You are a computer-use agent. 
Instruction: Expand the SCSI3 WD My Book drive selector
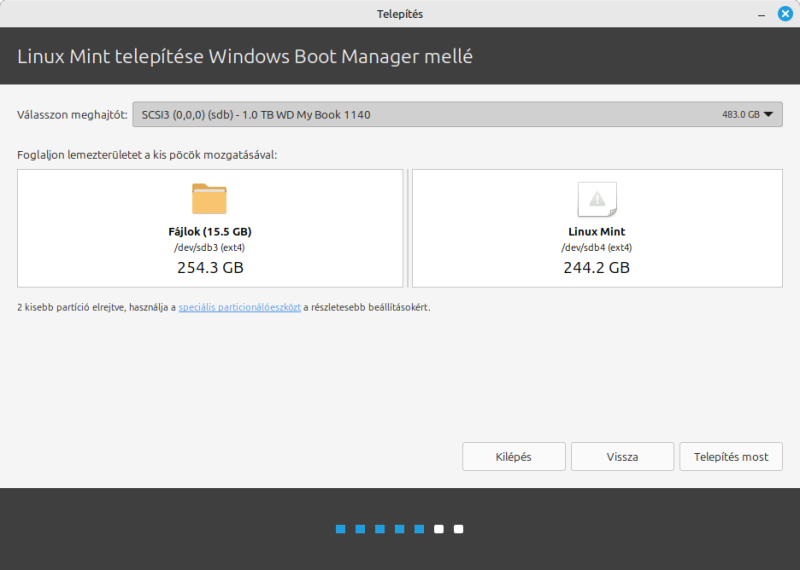click(x=457, y=114)
